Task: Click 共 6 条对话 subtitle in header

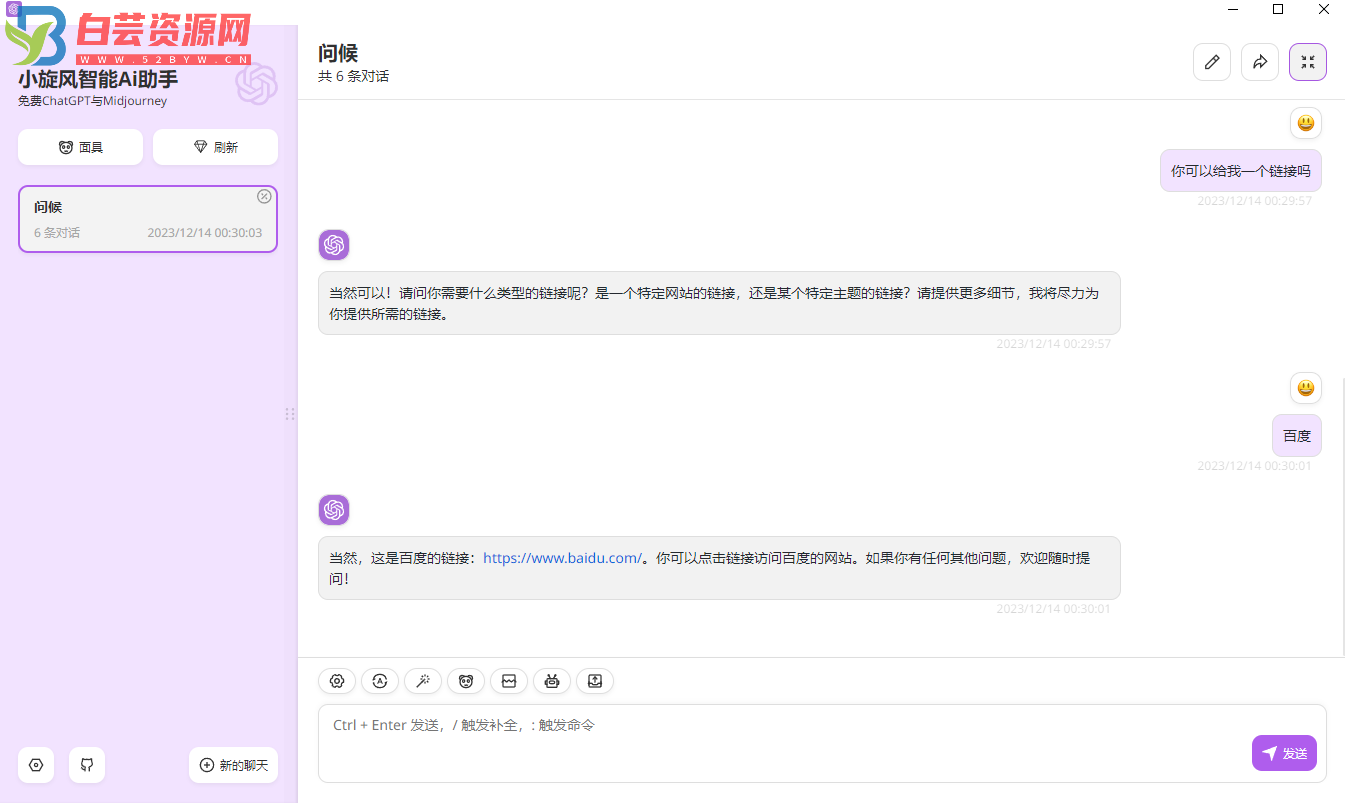Action: coord(353,76)
